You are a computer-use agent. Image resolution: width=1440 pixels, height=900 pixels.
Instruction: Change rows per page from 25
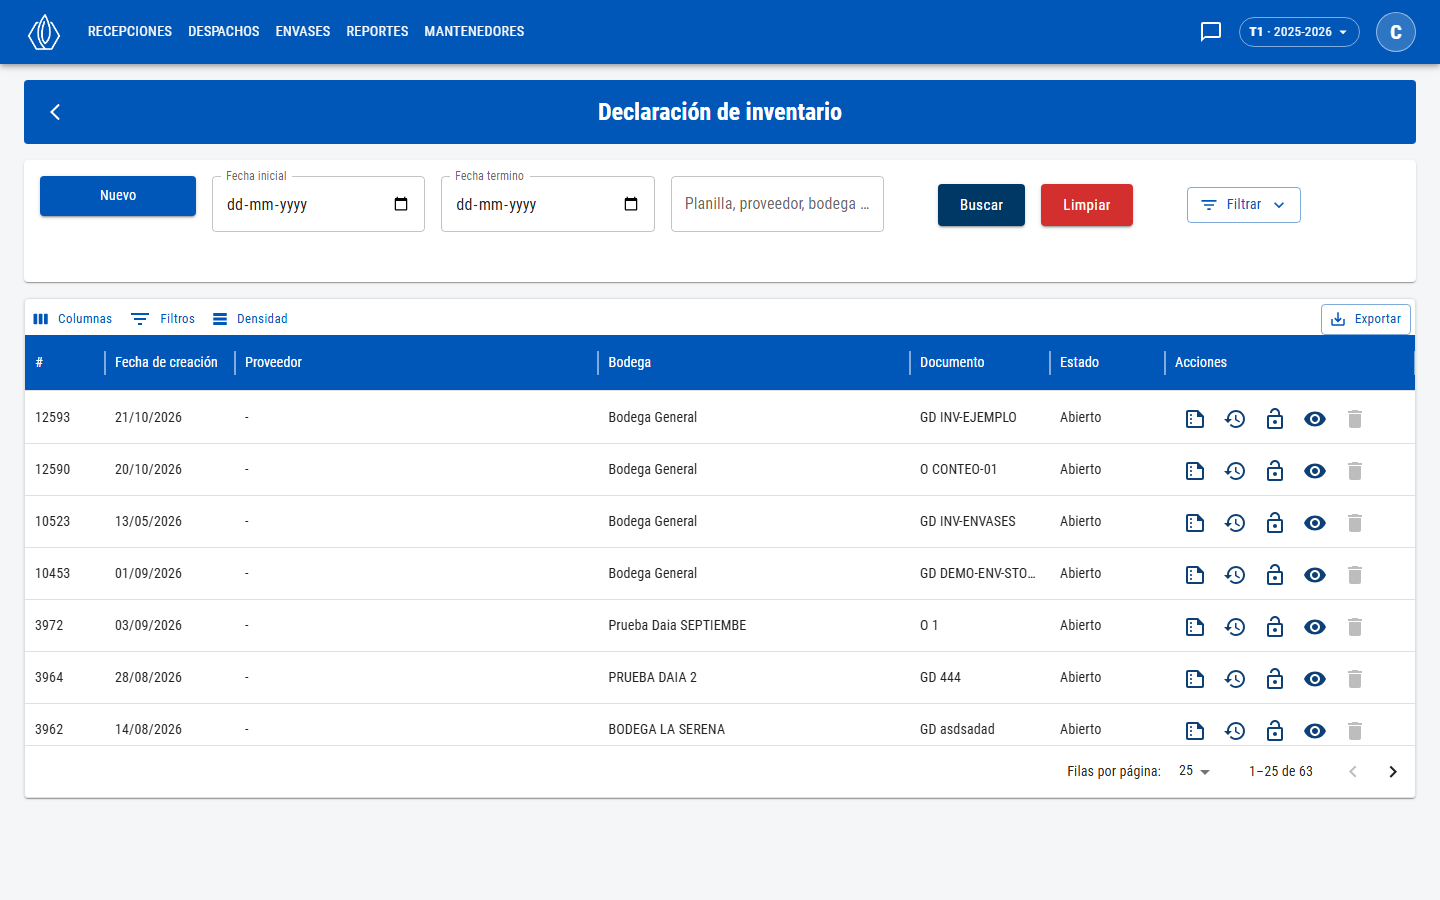(x=1194, y=771)
